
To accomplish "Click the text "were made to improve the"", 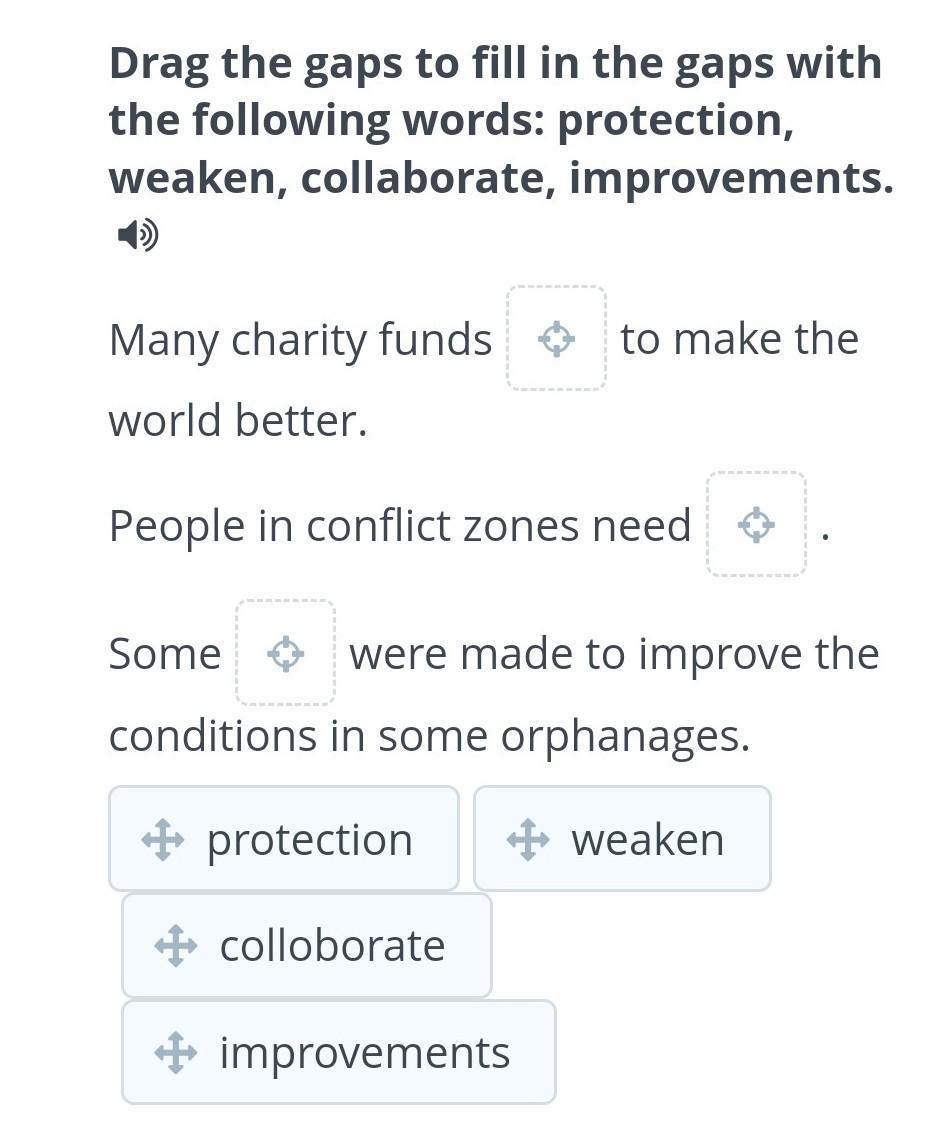I will [614, 654].
